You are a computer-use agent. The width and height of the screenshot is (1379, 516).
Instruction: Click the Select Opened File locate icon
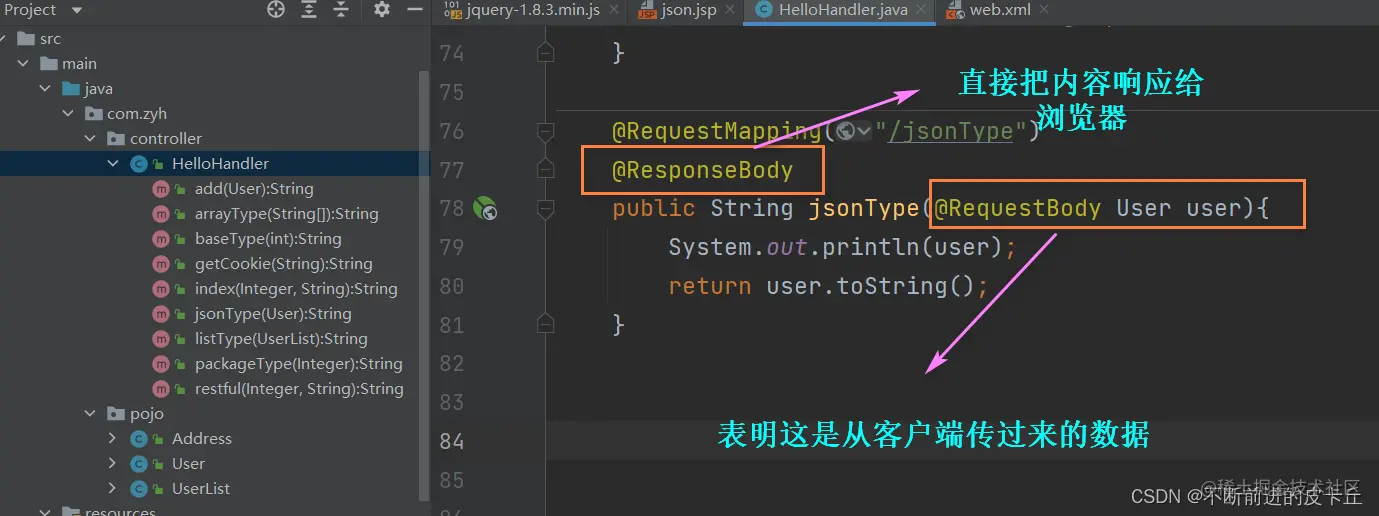[x=276, y=10]
